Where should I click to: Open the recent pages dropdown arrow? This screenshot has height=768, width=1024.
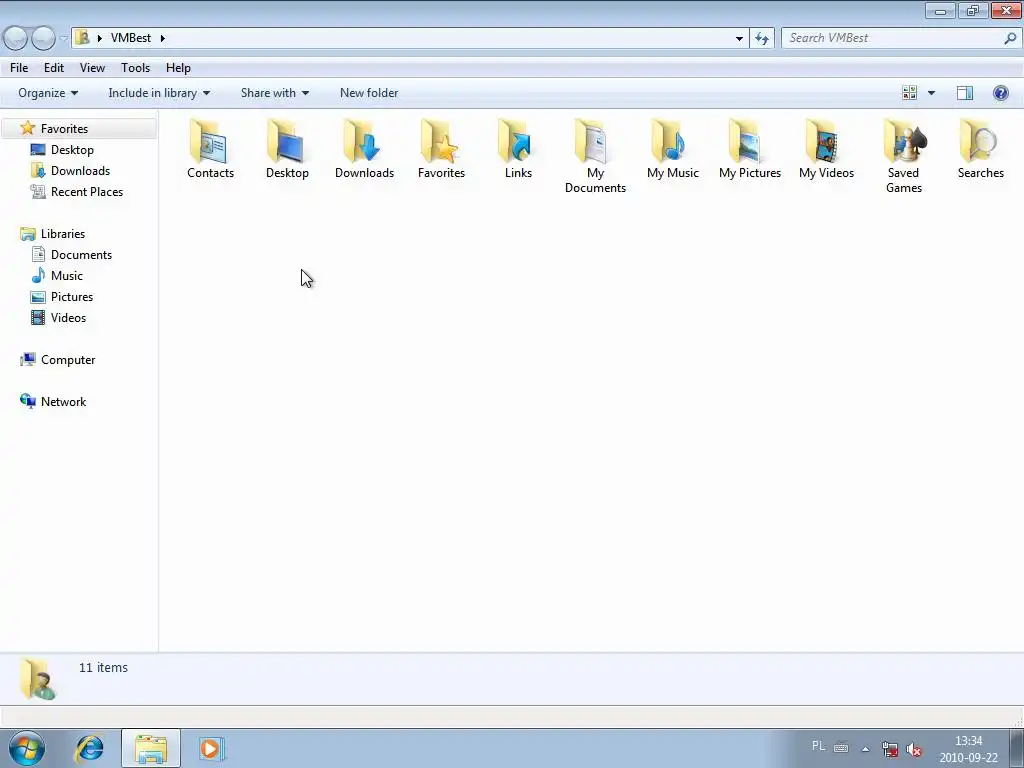tap(63, 39)
